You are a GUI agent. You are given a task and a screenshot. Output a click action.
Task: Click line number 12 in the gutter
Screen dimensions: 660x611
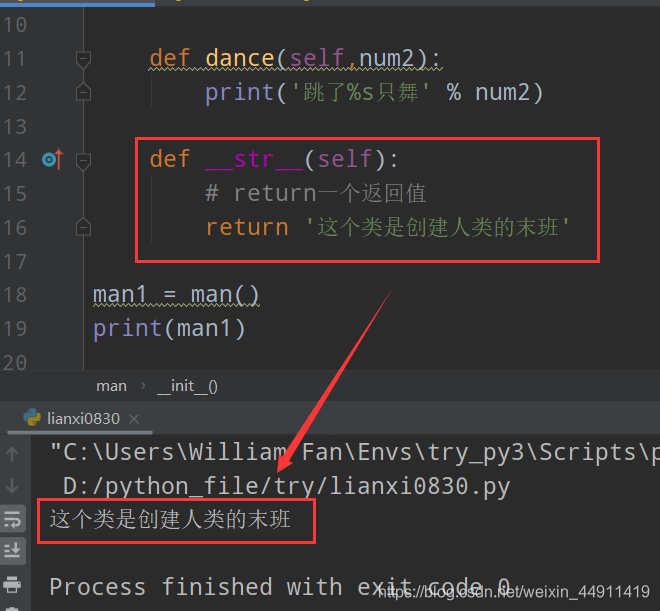click(x=15, y=93)
